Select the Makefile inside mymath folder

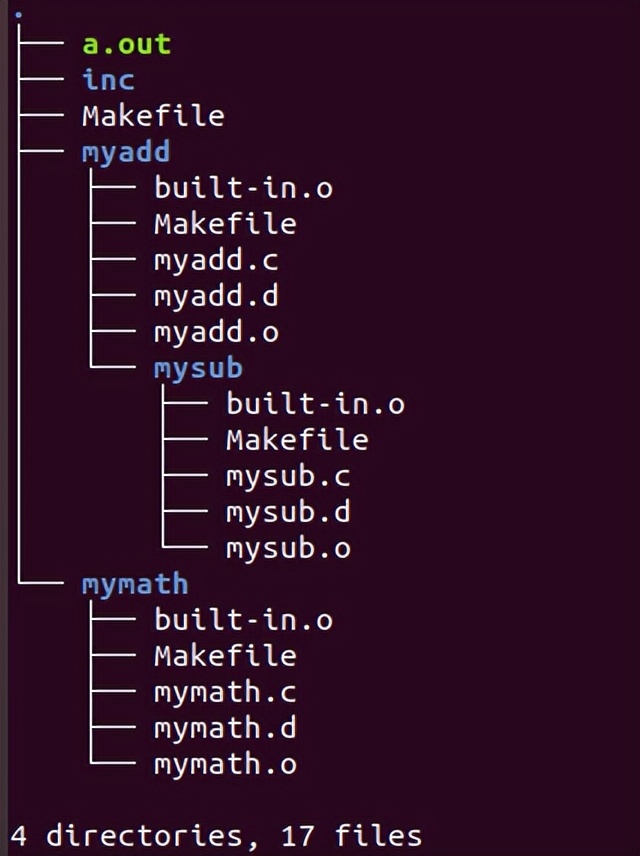[x=225, y=656]
